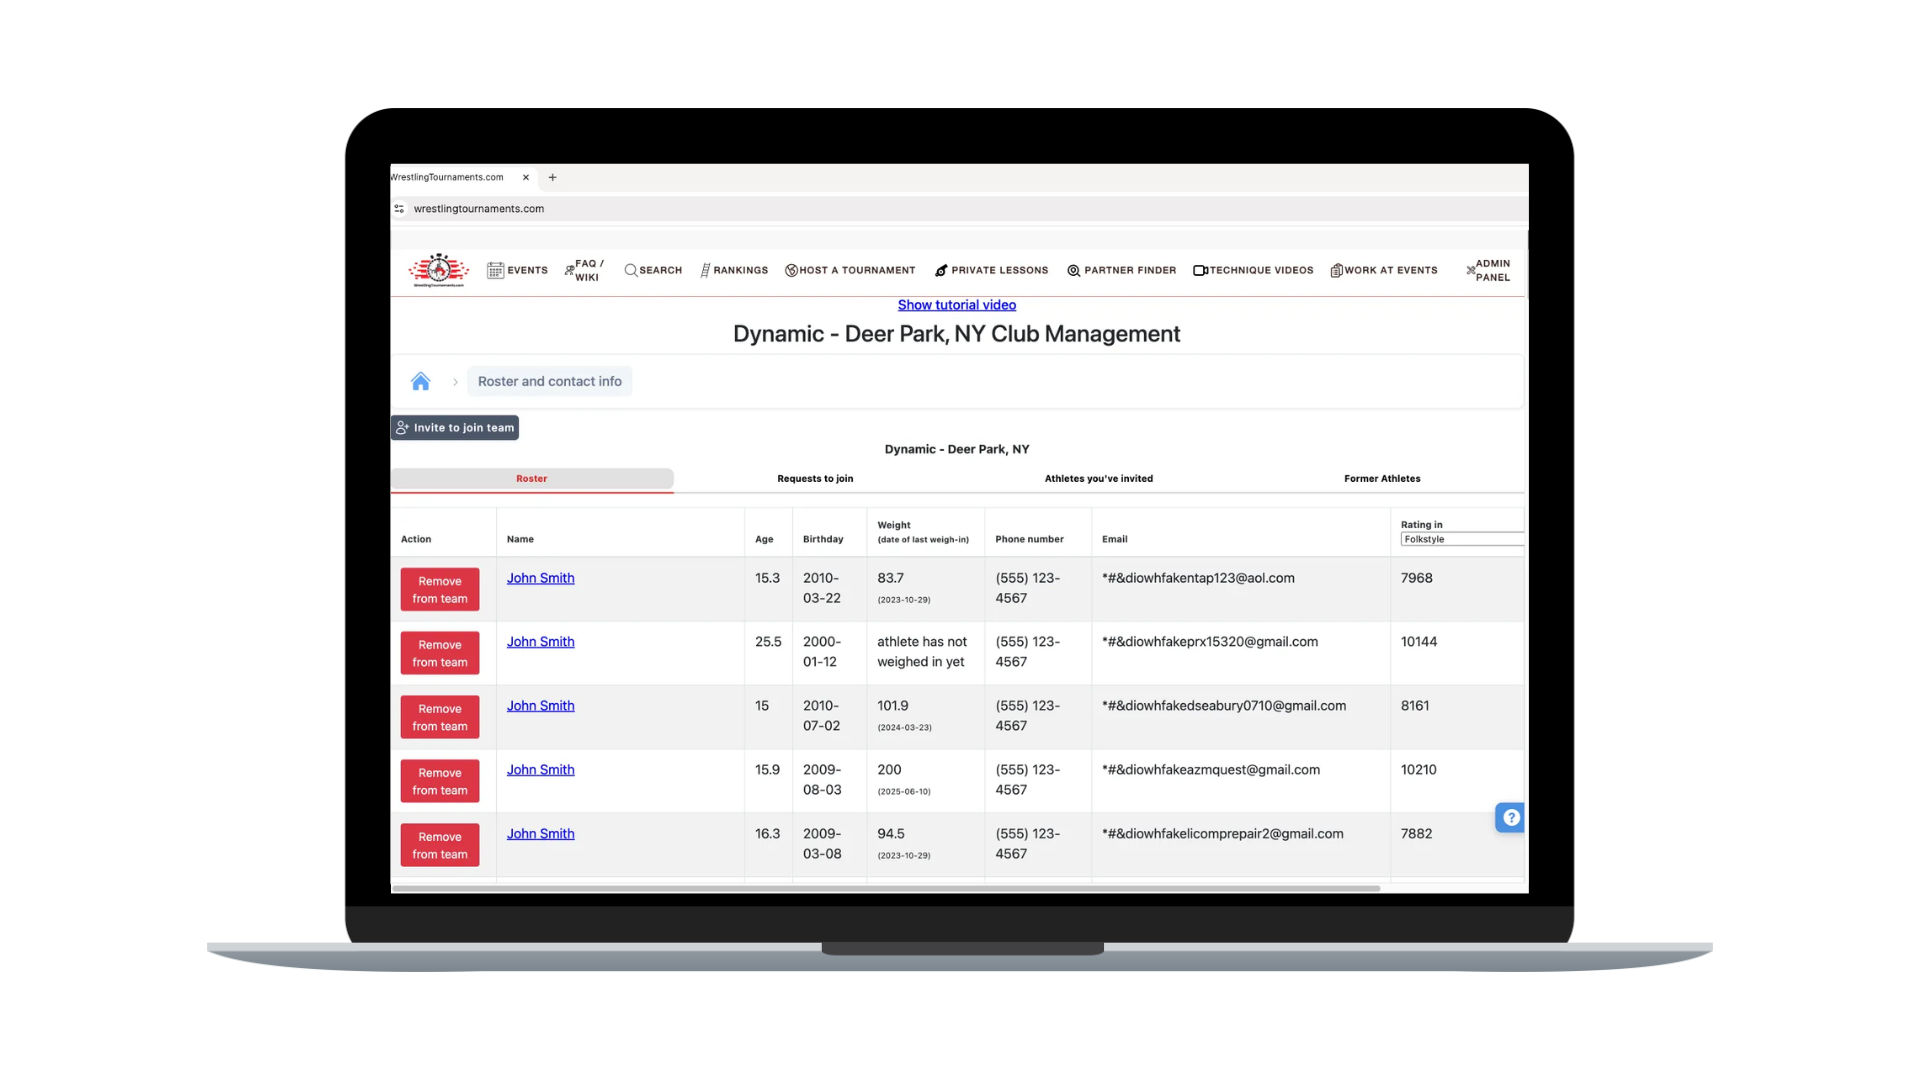Remove athlete with rating 7968 from team

(440, 589)
